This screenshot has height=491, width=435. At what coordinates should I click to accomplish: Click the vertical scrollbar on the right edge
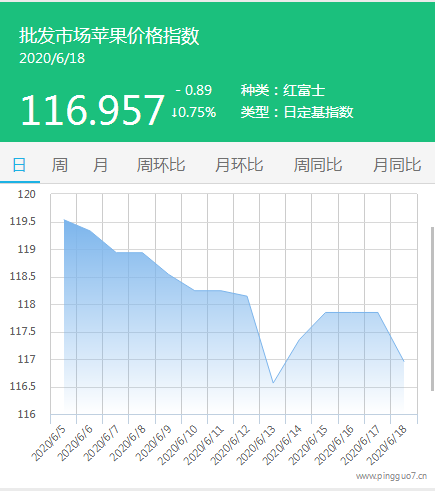(433, 308)
